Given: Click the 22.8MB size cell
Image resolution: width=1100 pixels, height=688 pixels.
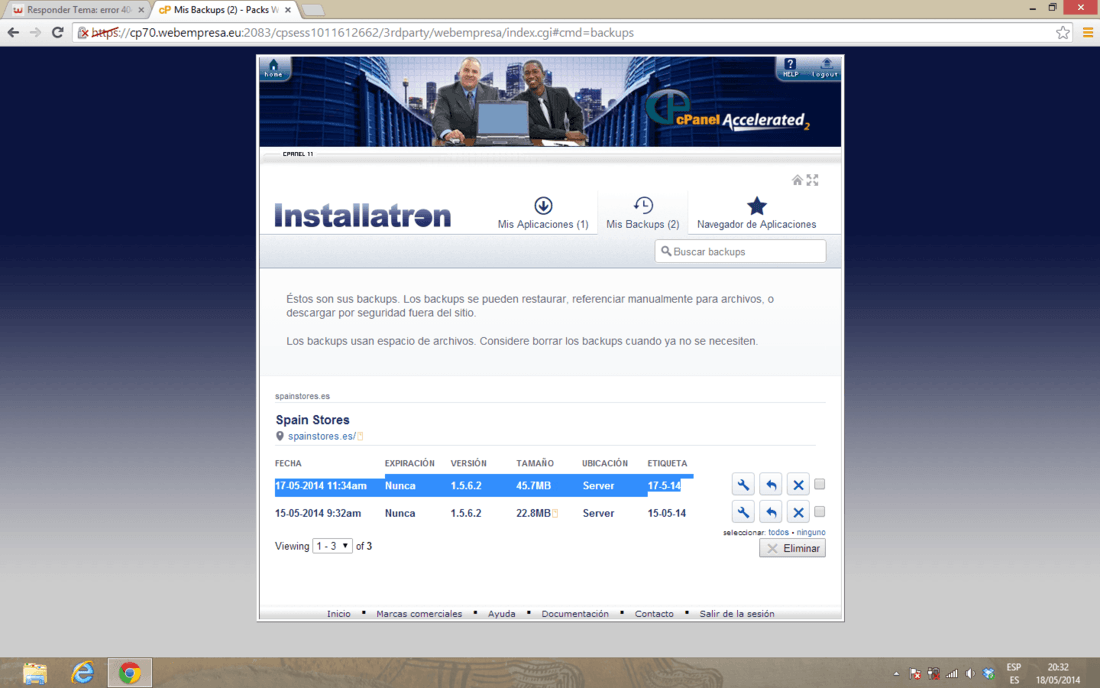Looking at the screenshot, I should (533, 513).
